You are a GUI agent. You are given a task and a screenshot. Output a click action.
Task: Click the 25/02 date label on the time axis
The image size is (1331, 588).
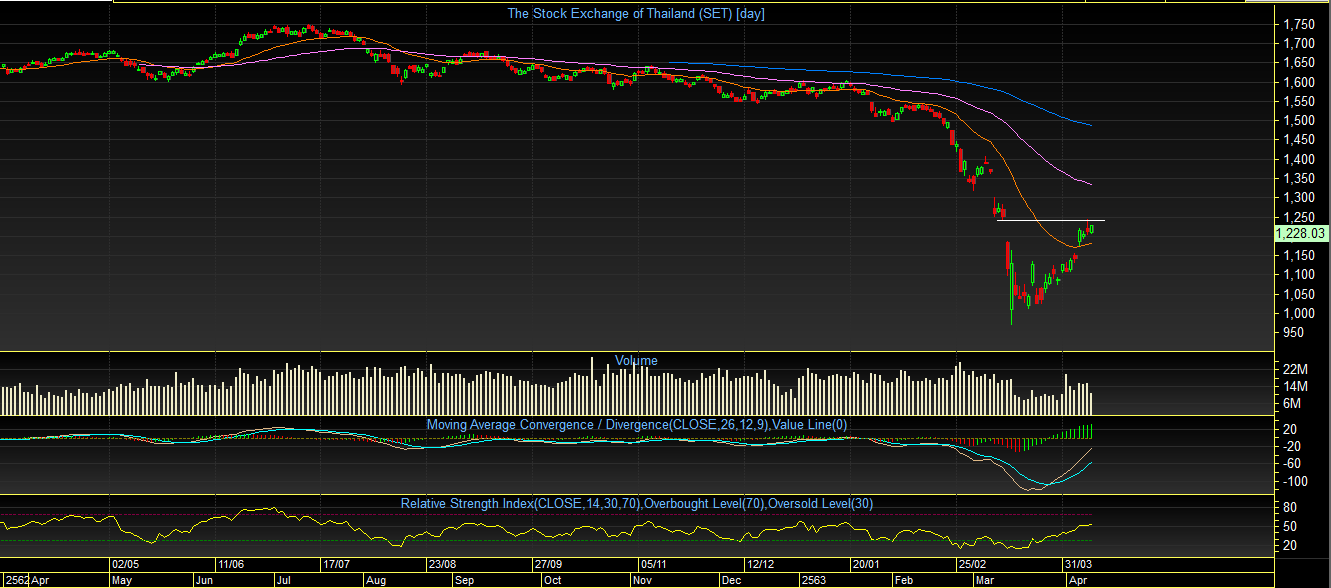[x=971, y=564]
